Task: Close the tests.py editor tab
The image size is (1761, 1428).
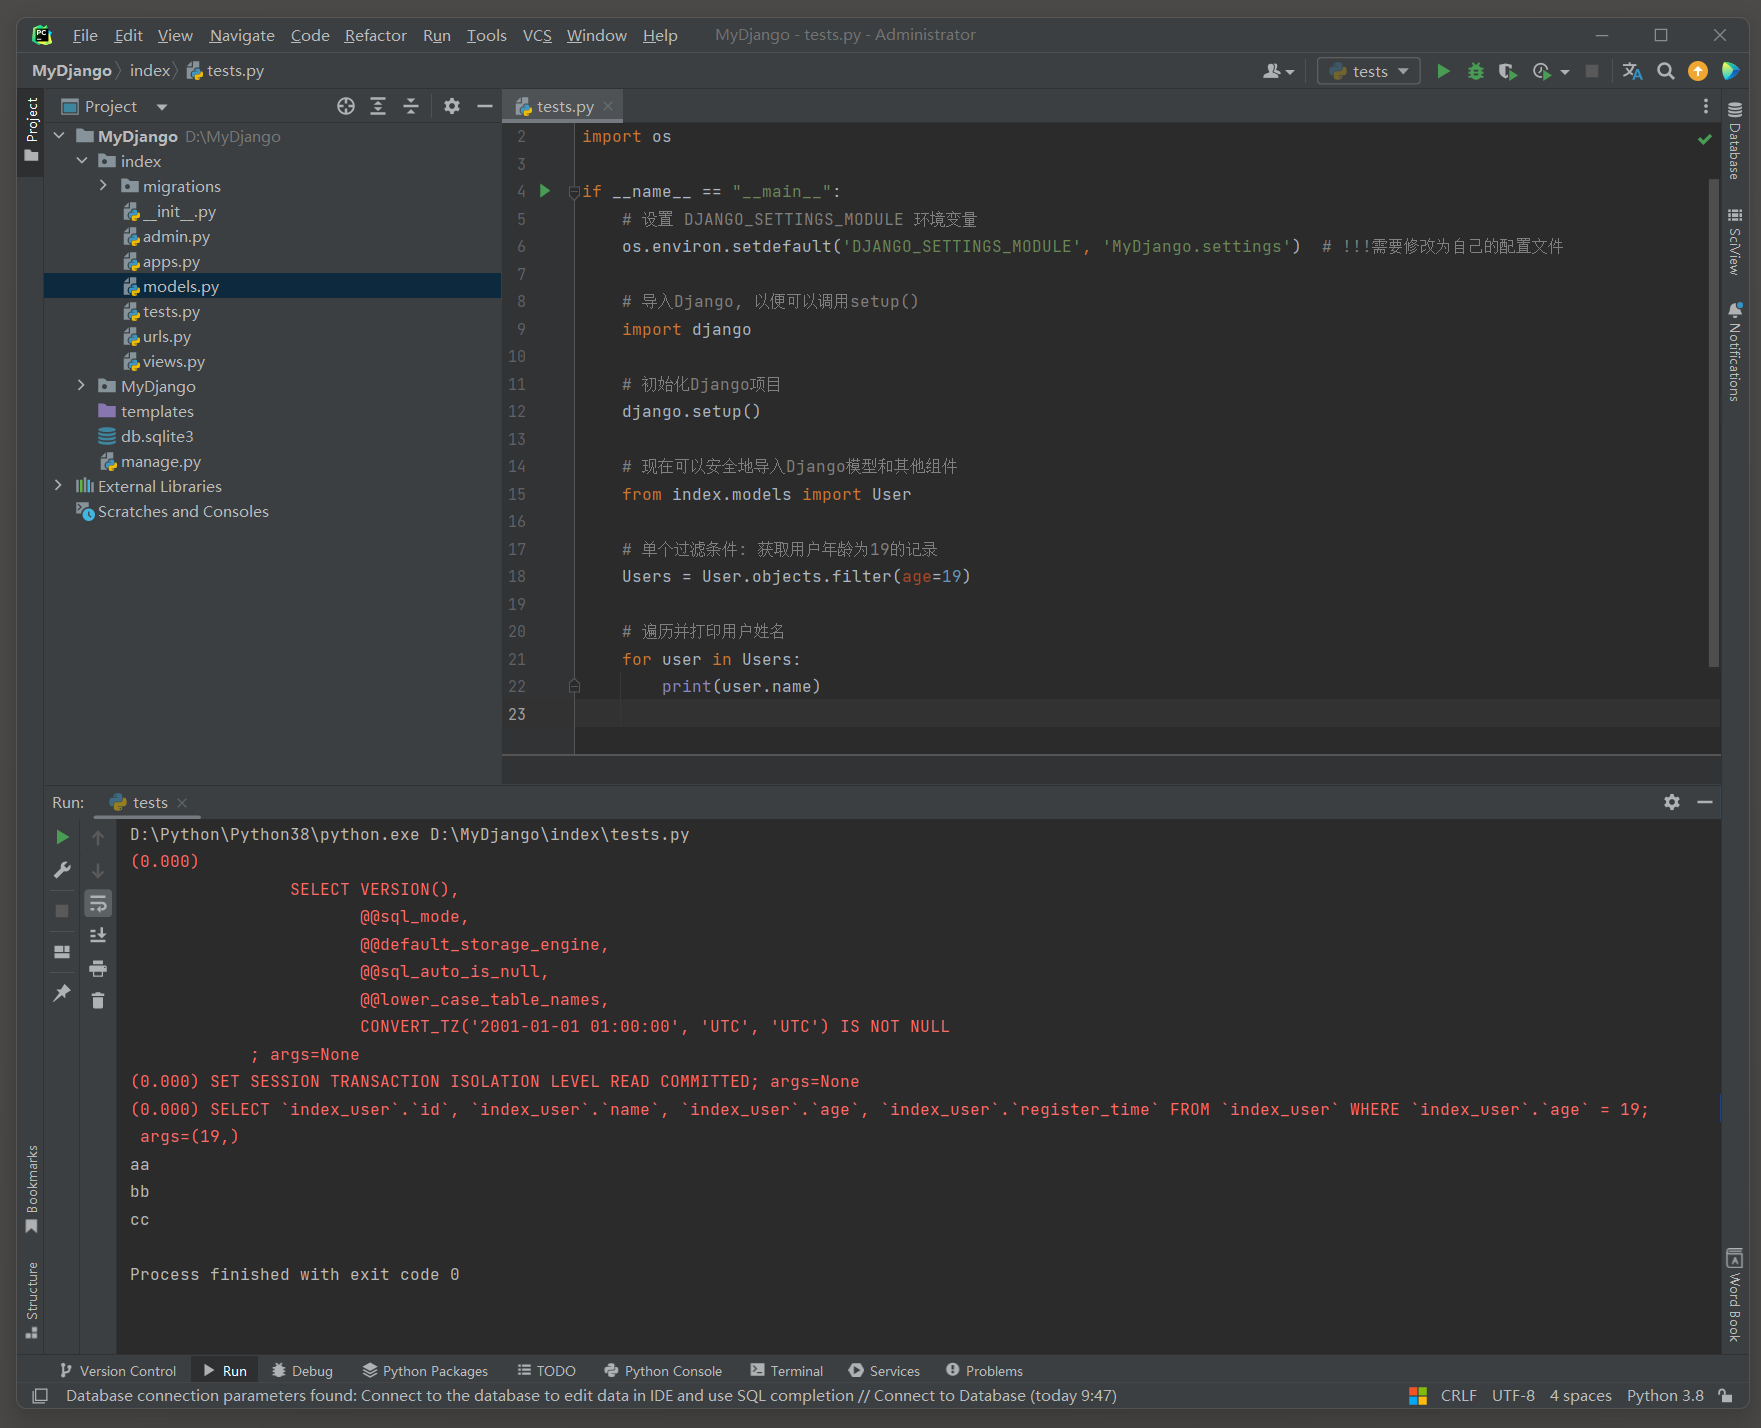Action: 608,106
